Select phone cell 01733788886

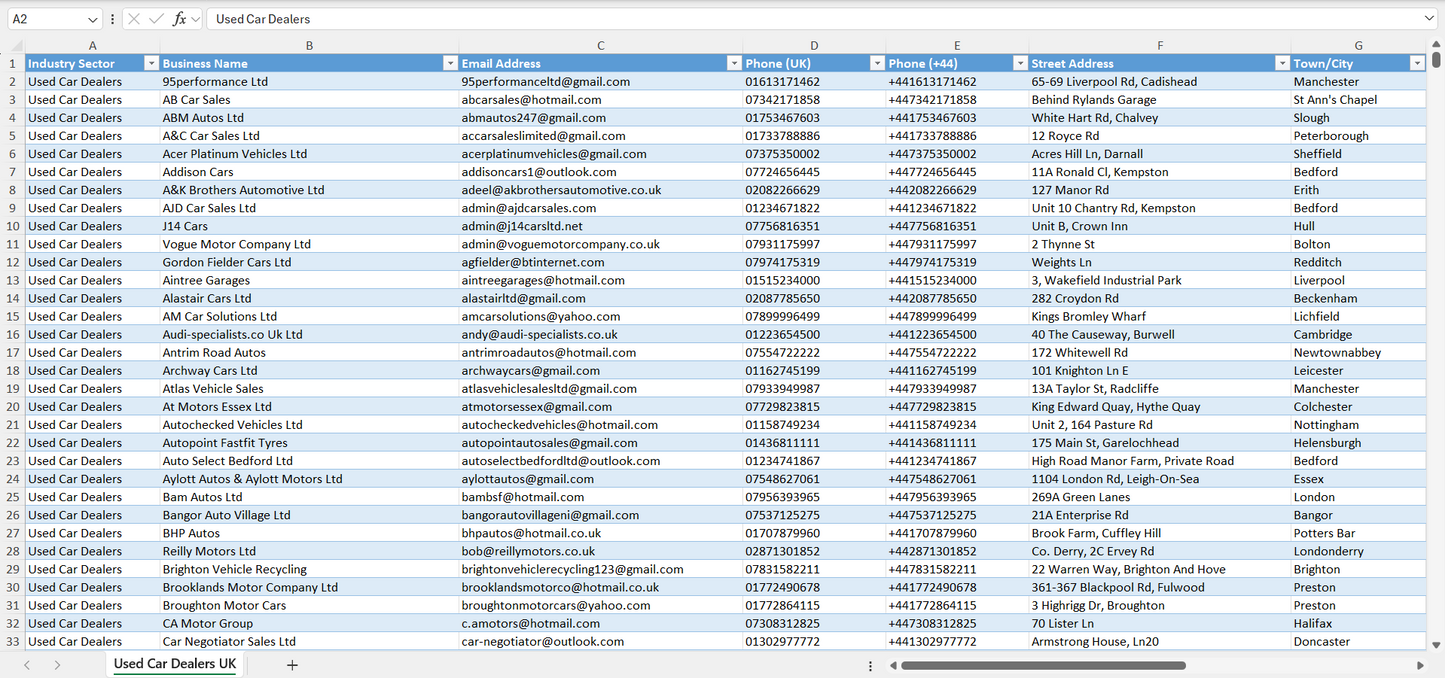pyautogui.click(x=814, y=136)
